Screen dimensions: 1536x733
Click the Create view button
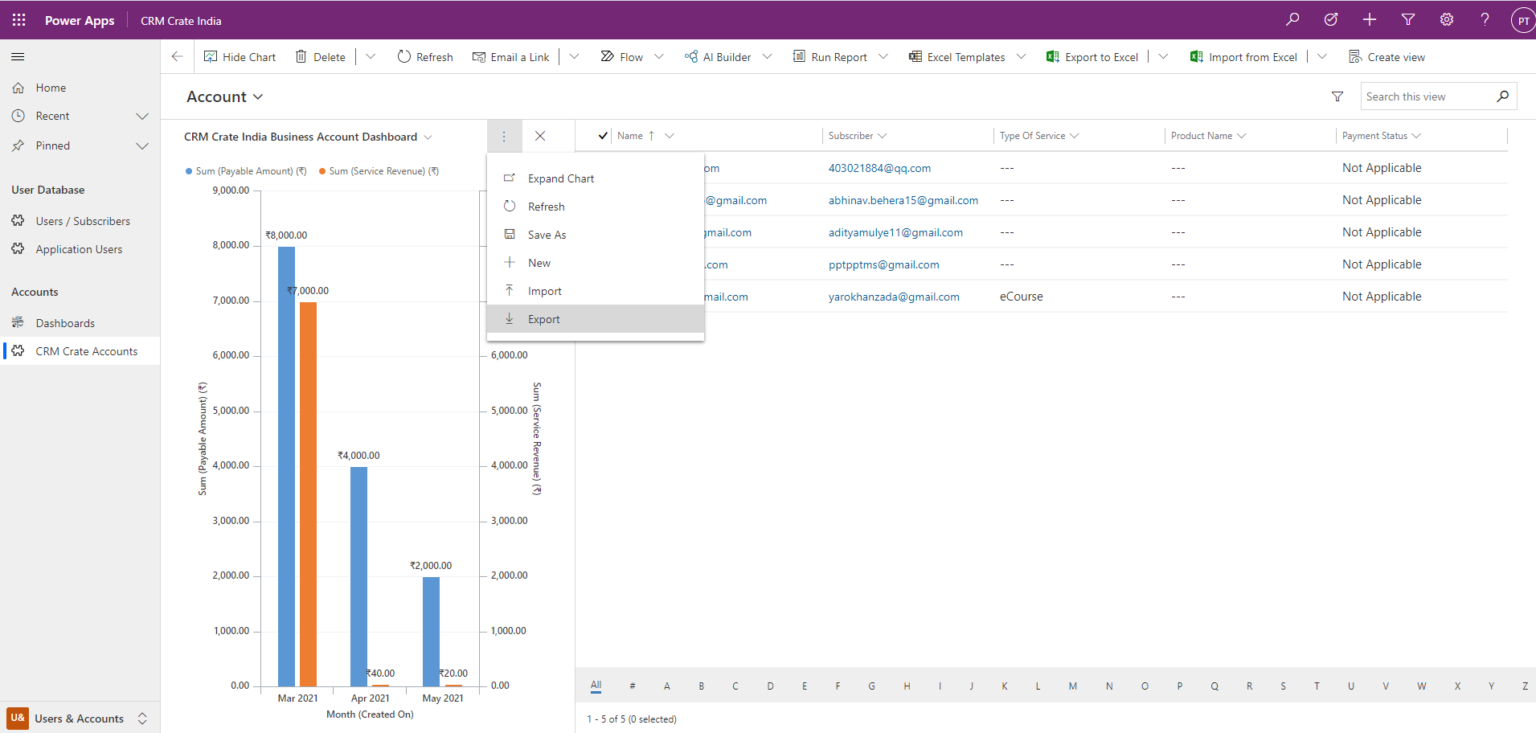[1388, 56]
